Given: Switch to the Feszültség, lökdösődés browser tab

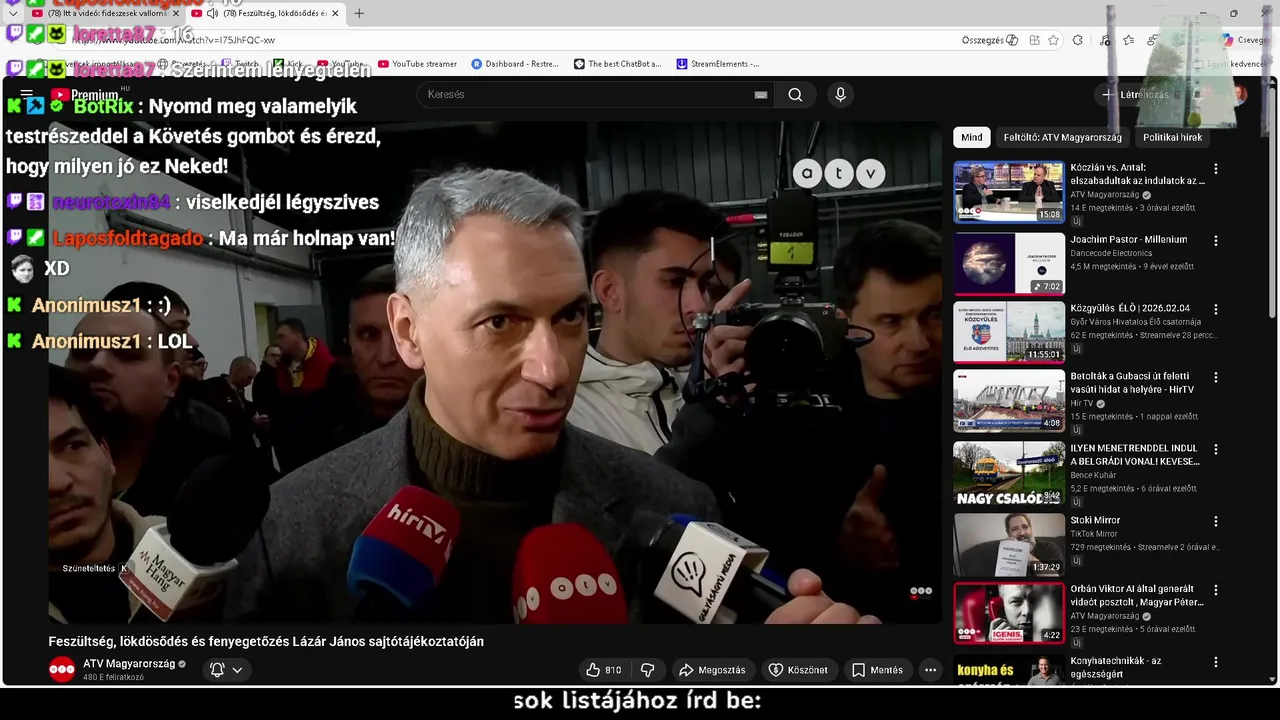Looking at the screenshot, I should click(266, 13).
